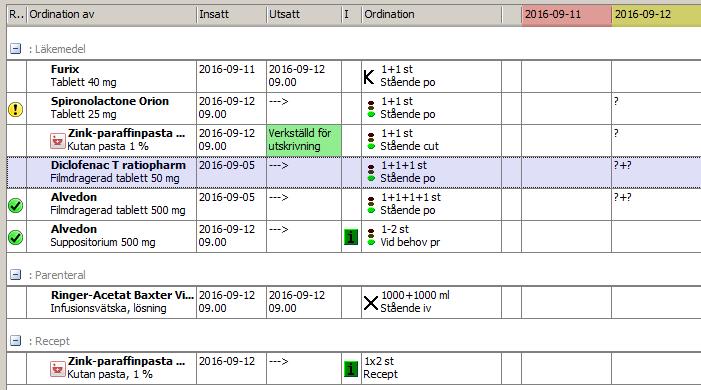The image size is (701, 390).
Task: Select the Diclofenac T ratiopharm row
Action: pyautogui.click(x=354, y=172)
